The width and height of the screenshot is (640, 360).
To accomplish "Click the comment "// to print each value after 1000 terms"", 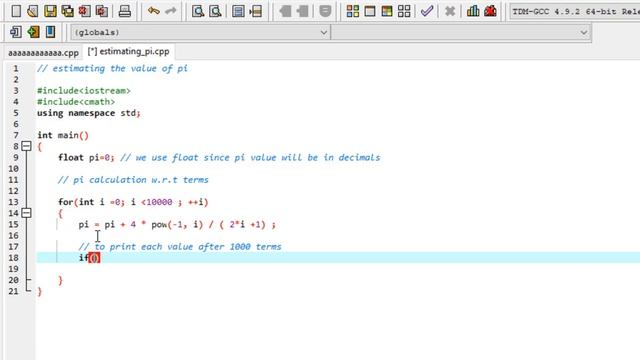I will pos(180,247).
